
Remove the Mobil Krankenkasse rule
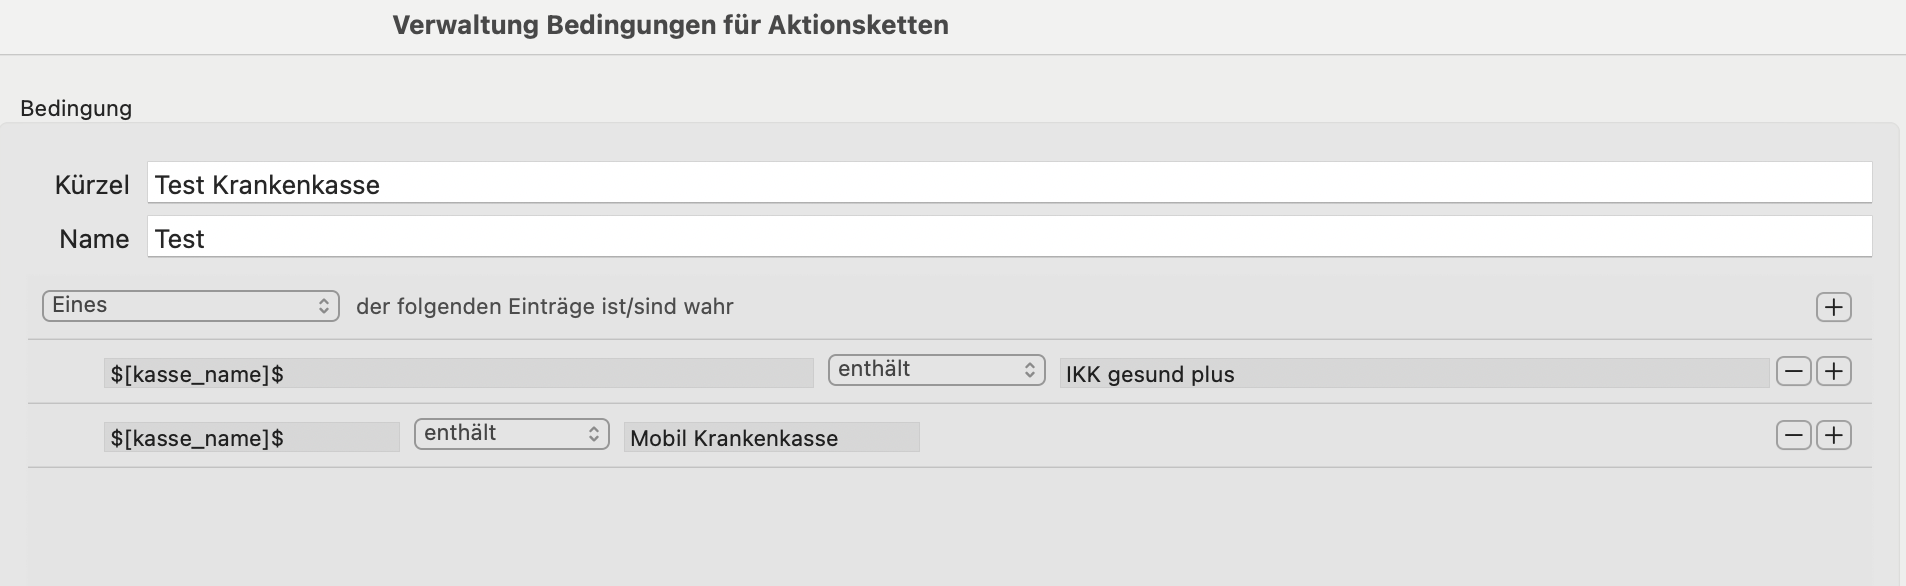[1793, 436]
